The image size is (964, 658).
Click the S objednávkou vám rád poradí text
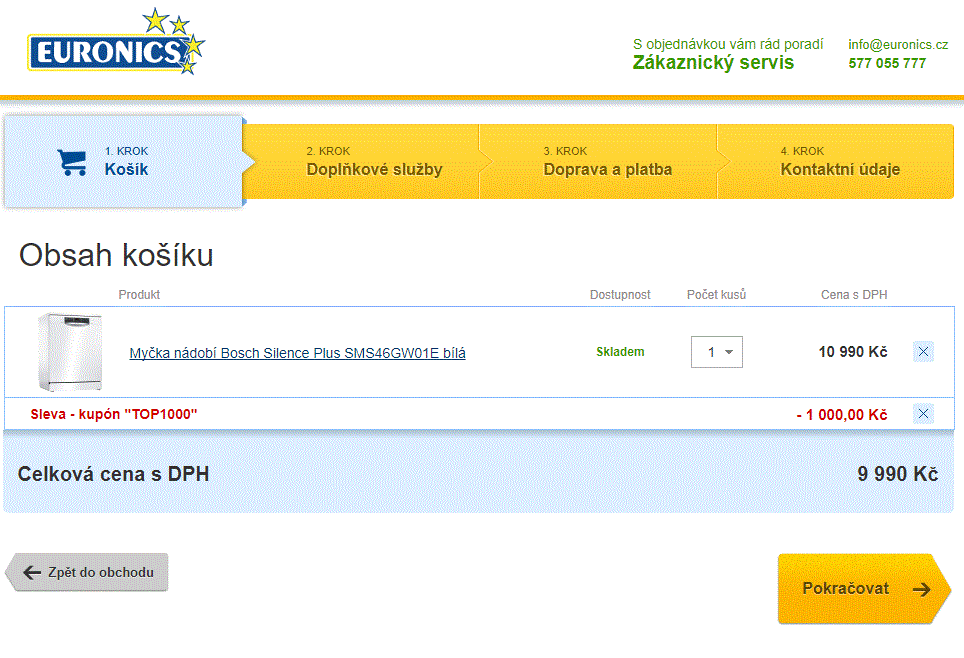pos(728,44)
